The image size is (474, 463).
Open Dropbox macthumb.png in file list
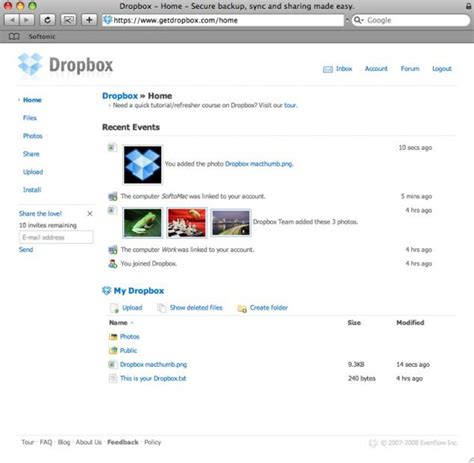click(153, 365)
